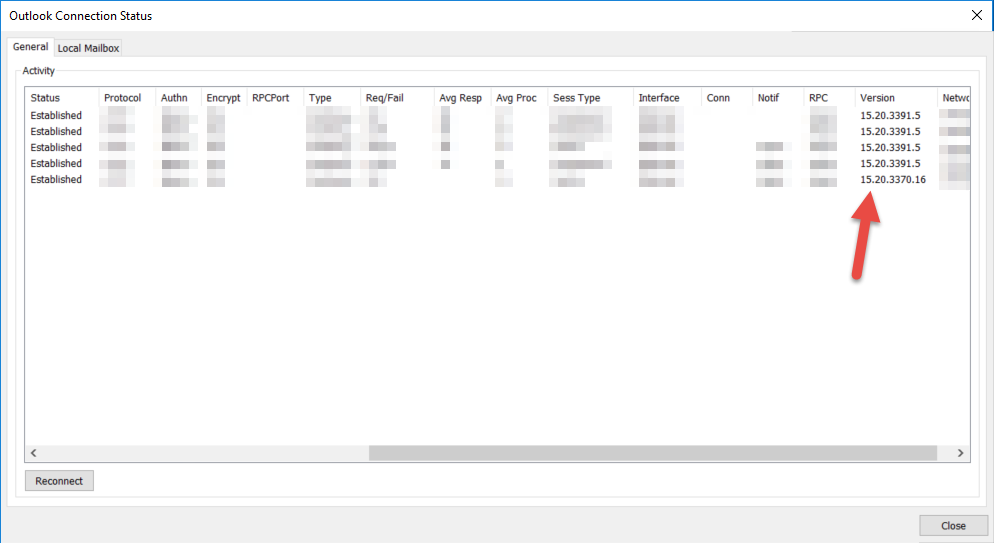The height and width of the screenshot is (543, 994).
Task: Click the RPC column header
Action: [829, 98]
